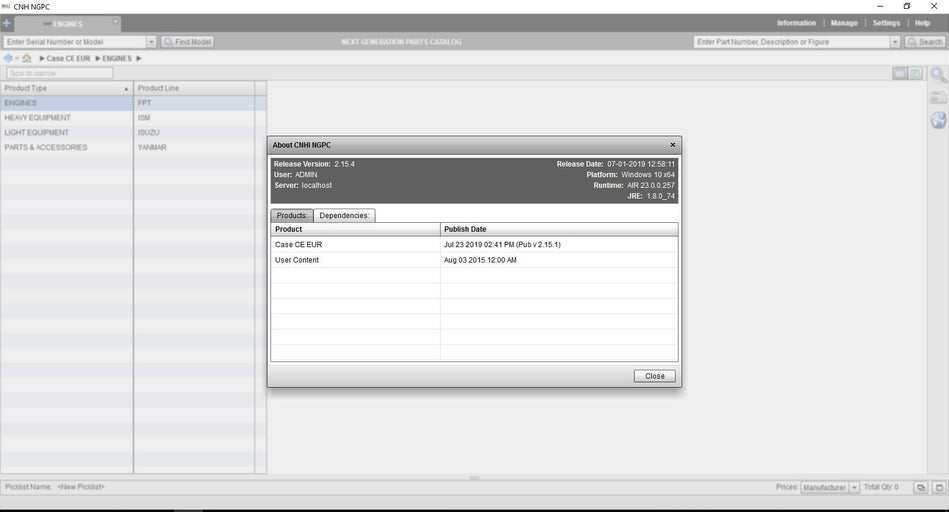Close the About CNHI NGPC dialog with X
This screenshot has width=949, height=512.
click(672, 144)
